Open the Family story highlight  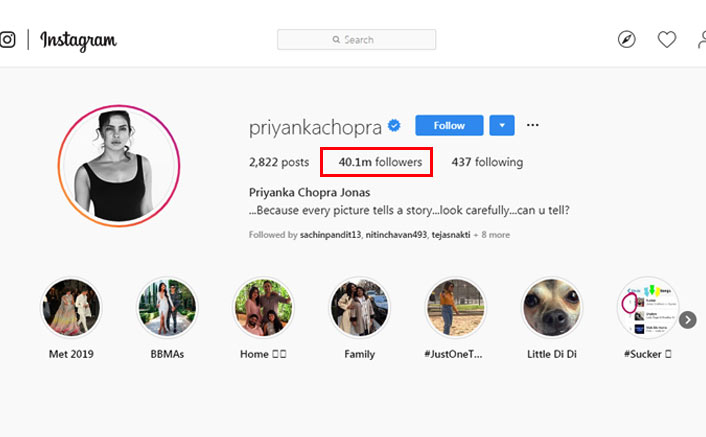(359, 308)
